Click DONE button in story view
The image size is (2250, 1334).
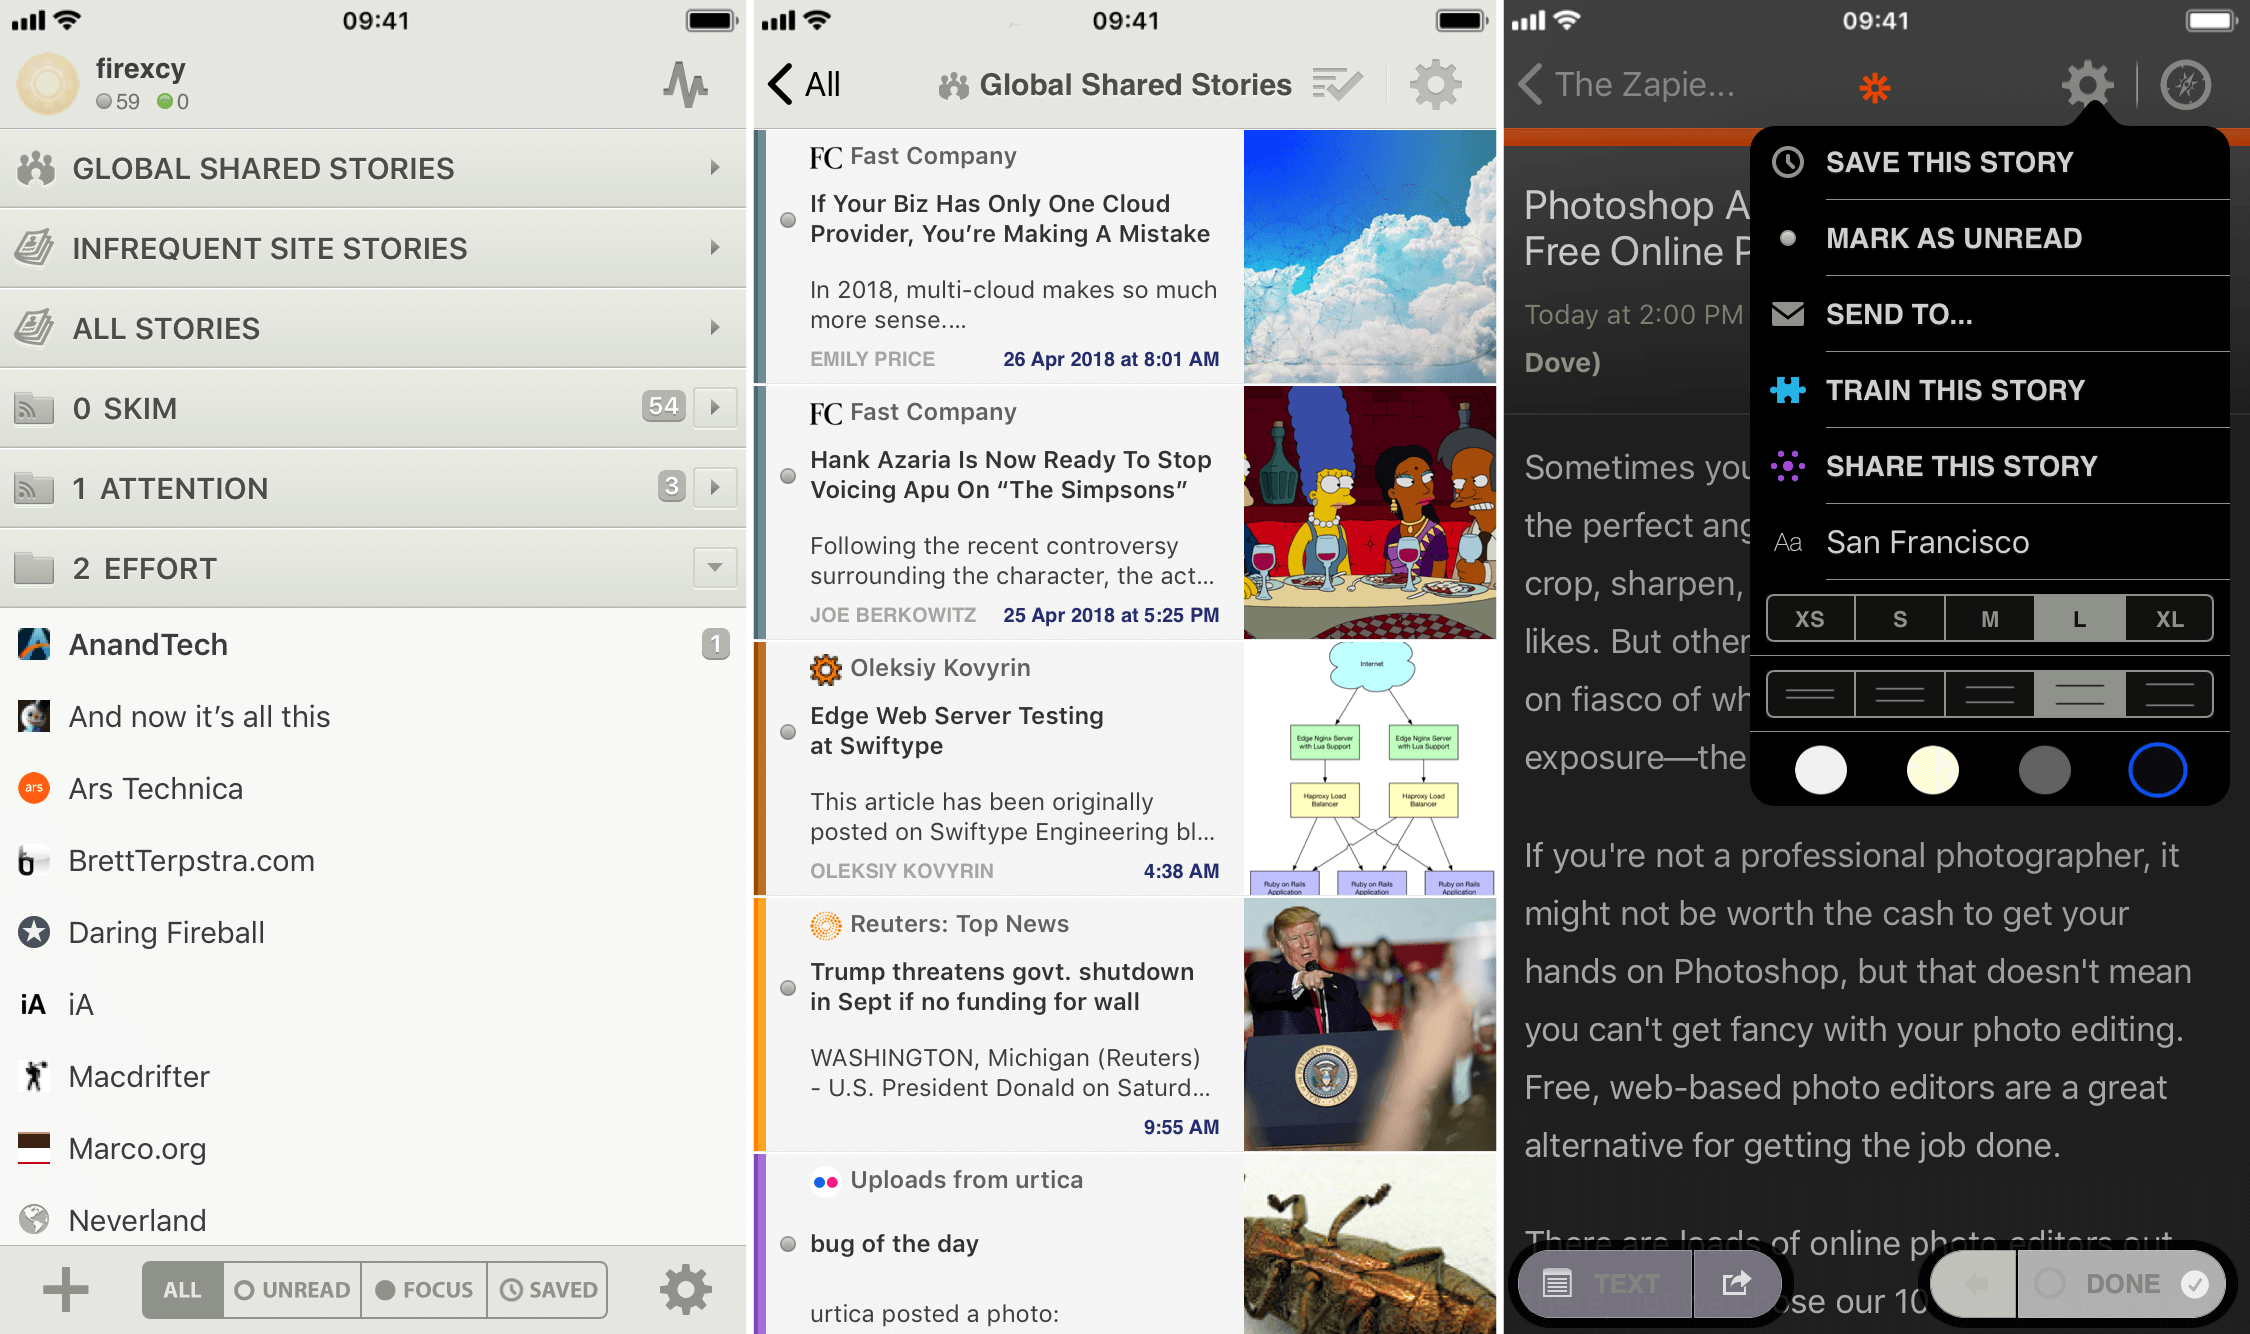point(2120,1283)
